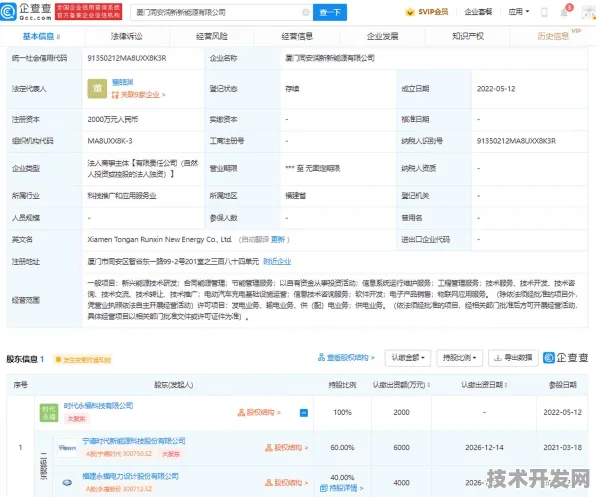Switch to the 经营风险 tab

(x=212, y=36)
